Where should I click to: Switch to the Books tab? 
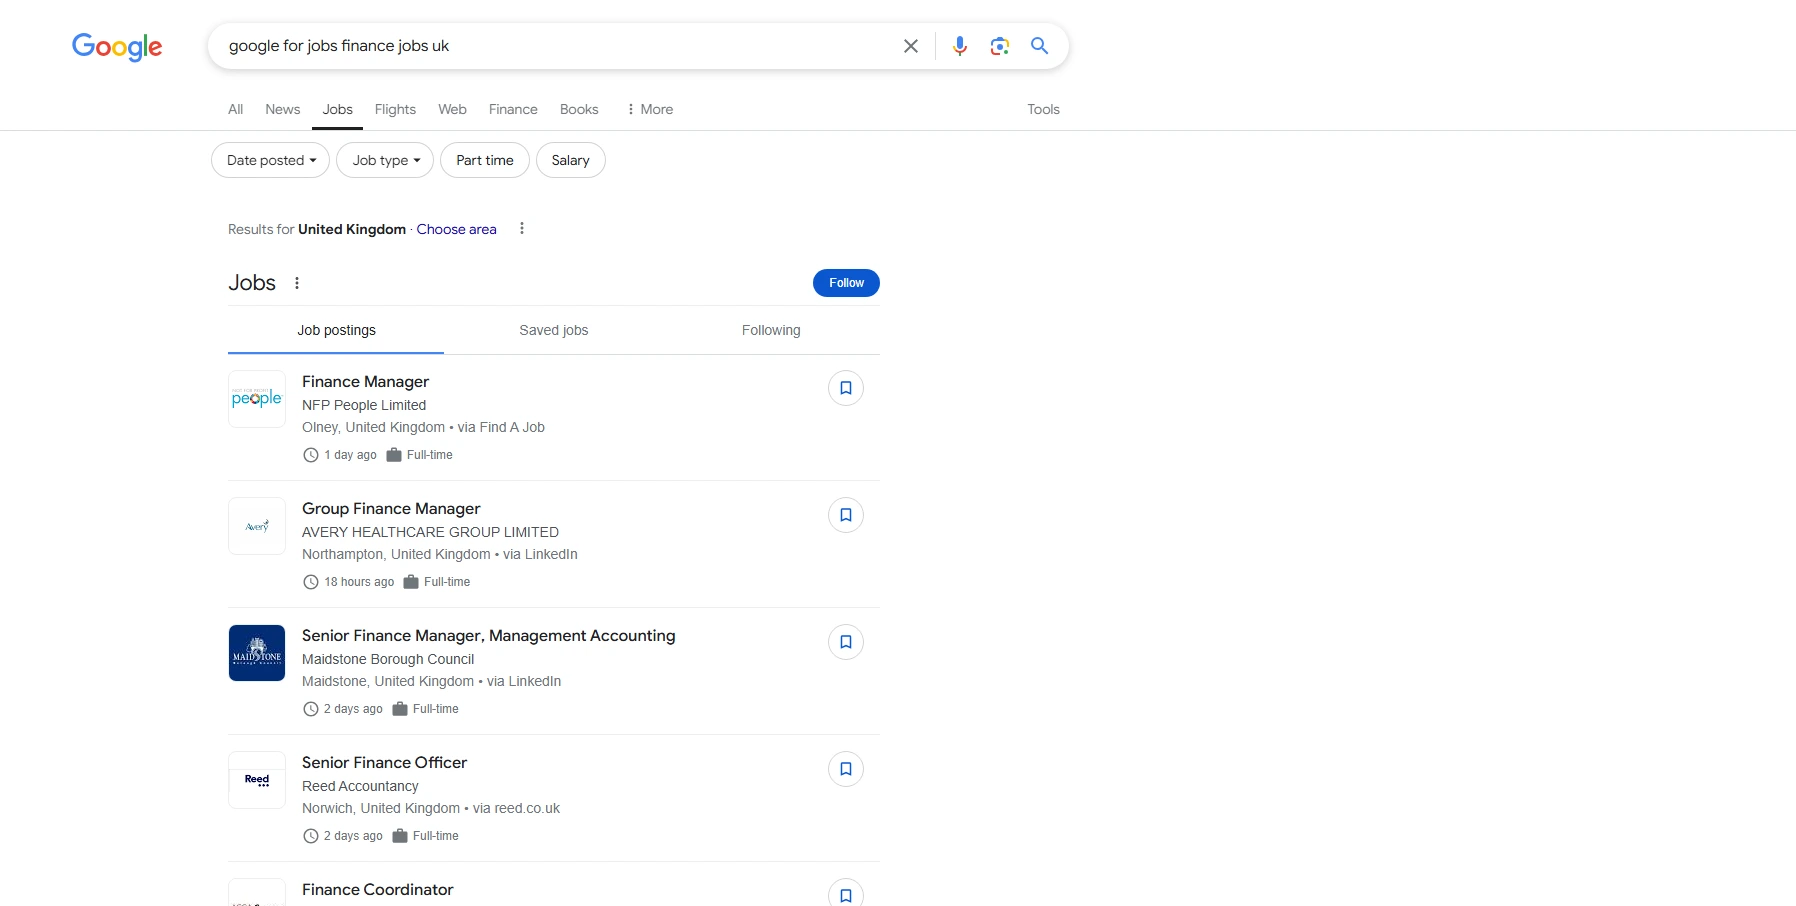(579, 109)
